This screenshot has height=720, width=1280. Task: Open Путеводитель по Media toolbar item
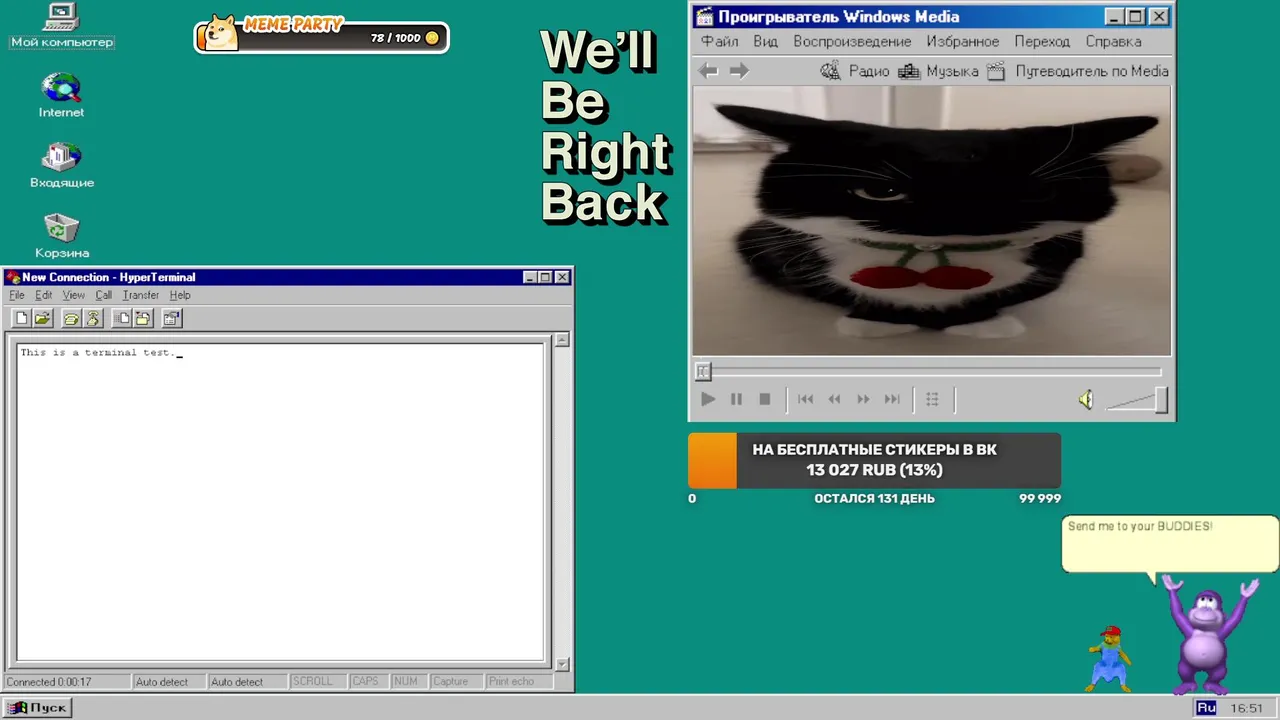[x=1077, y=71]
